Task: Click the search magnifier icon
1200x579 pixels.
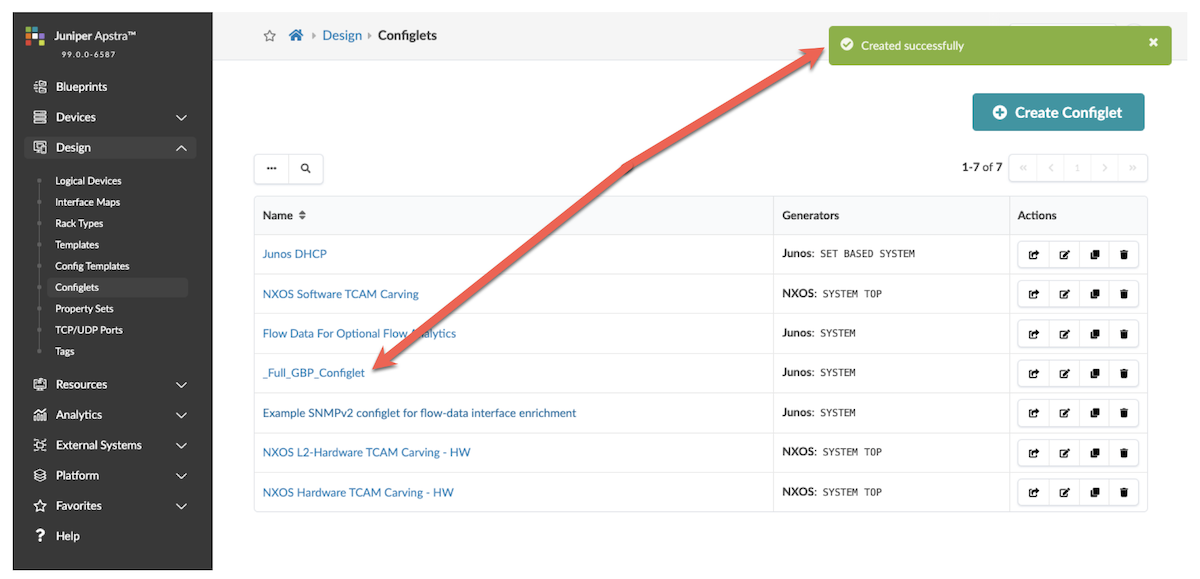Action: (306, 169)
